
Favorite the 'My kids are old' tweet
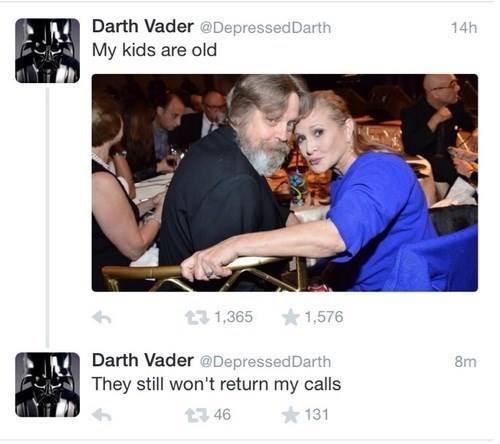290,317
